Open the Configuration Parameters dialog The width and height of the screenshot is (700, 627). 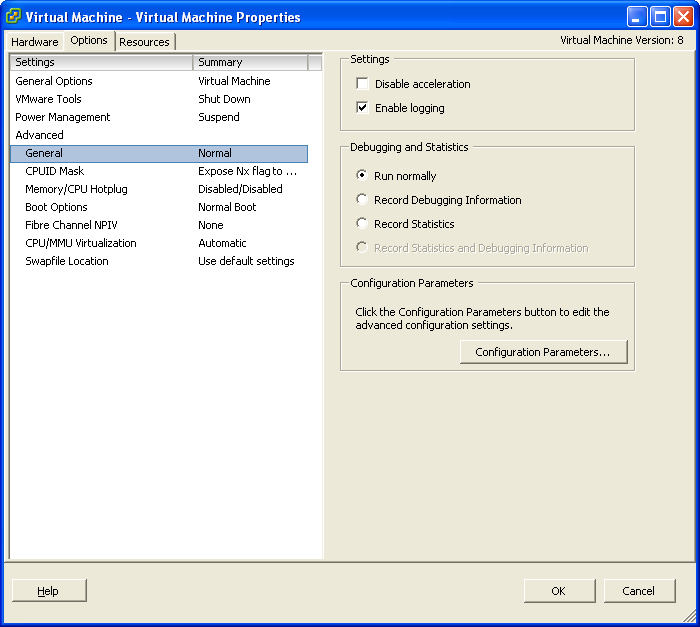[x=542, y=352]
